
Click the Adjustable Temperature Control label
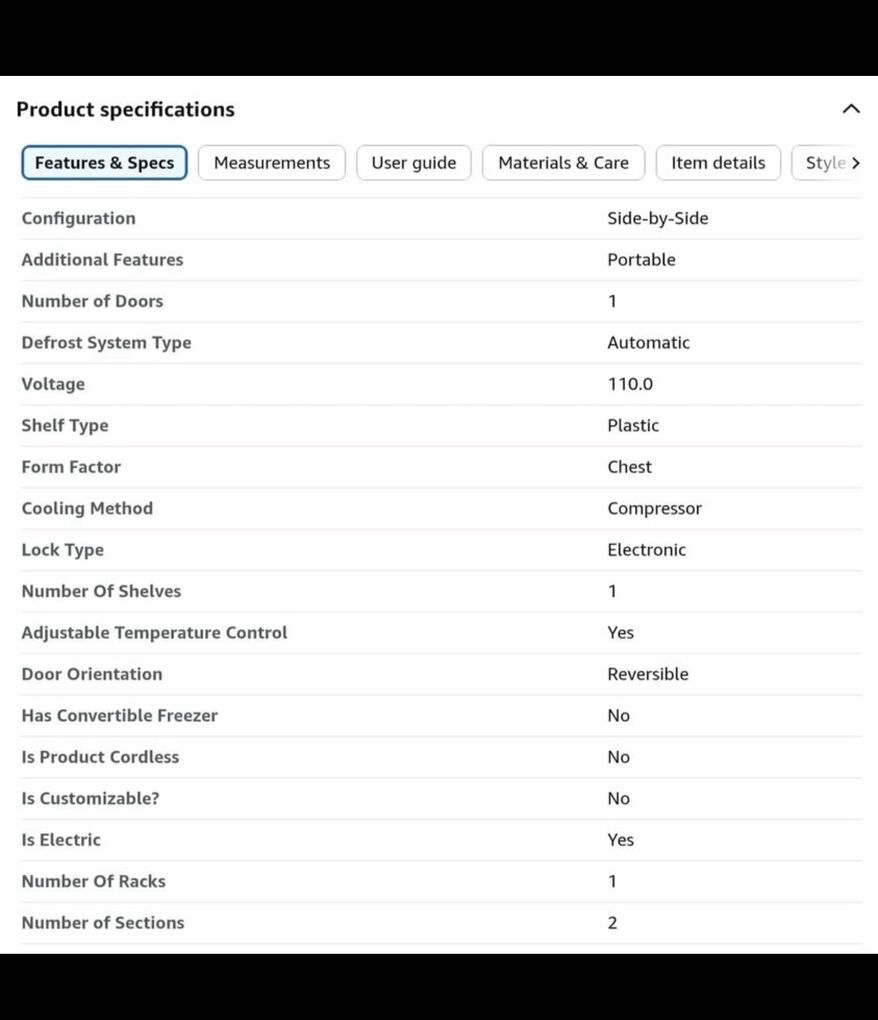click(x=154, y=633)
